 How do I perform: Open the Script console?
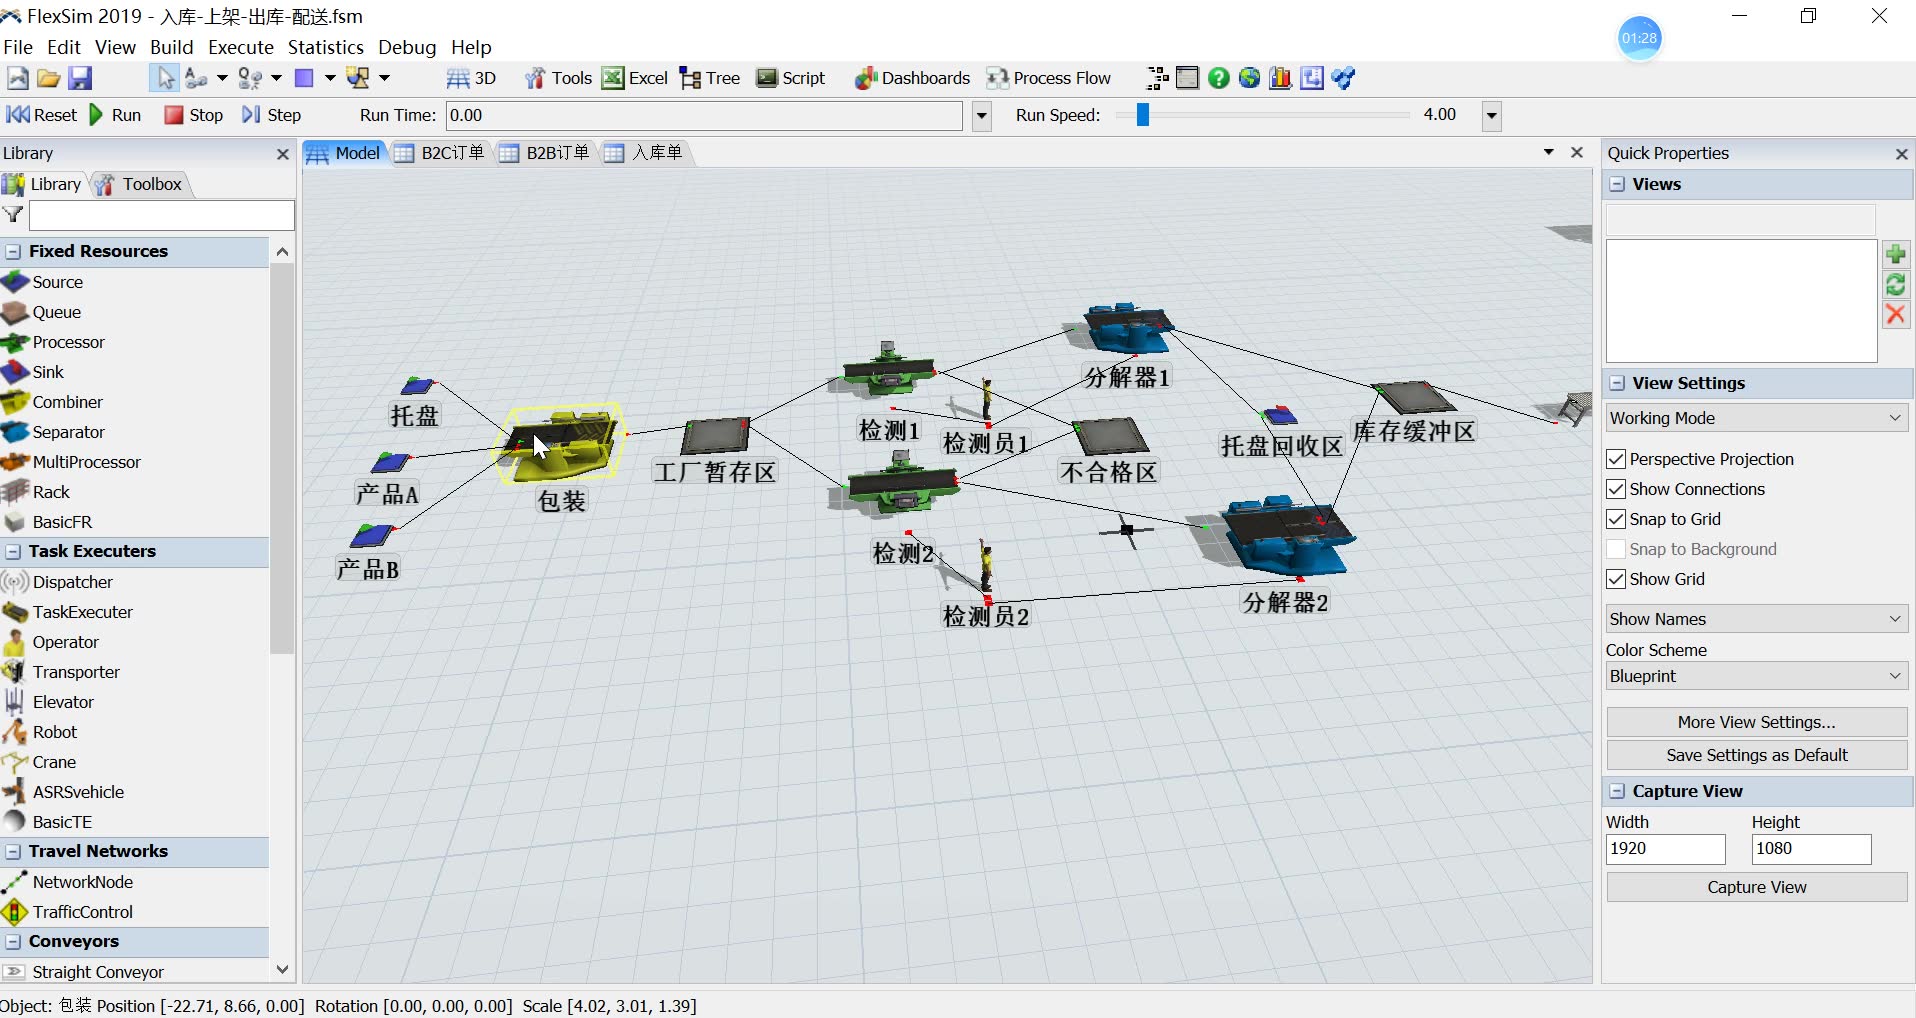791,78
